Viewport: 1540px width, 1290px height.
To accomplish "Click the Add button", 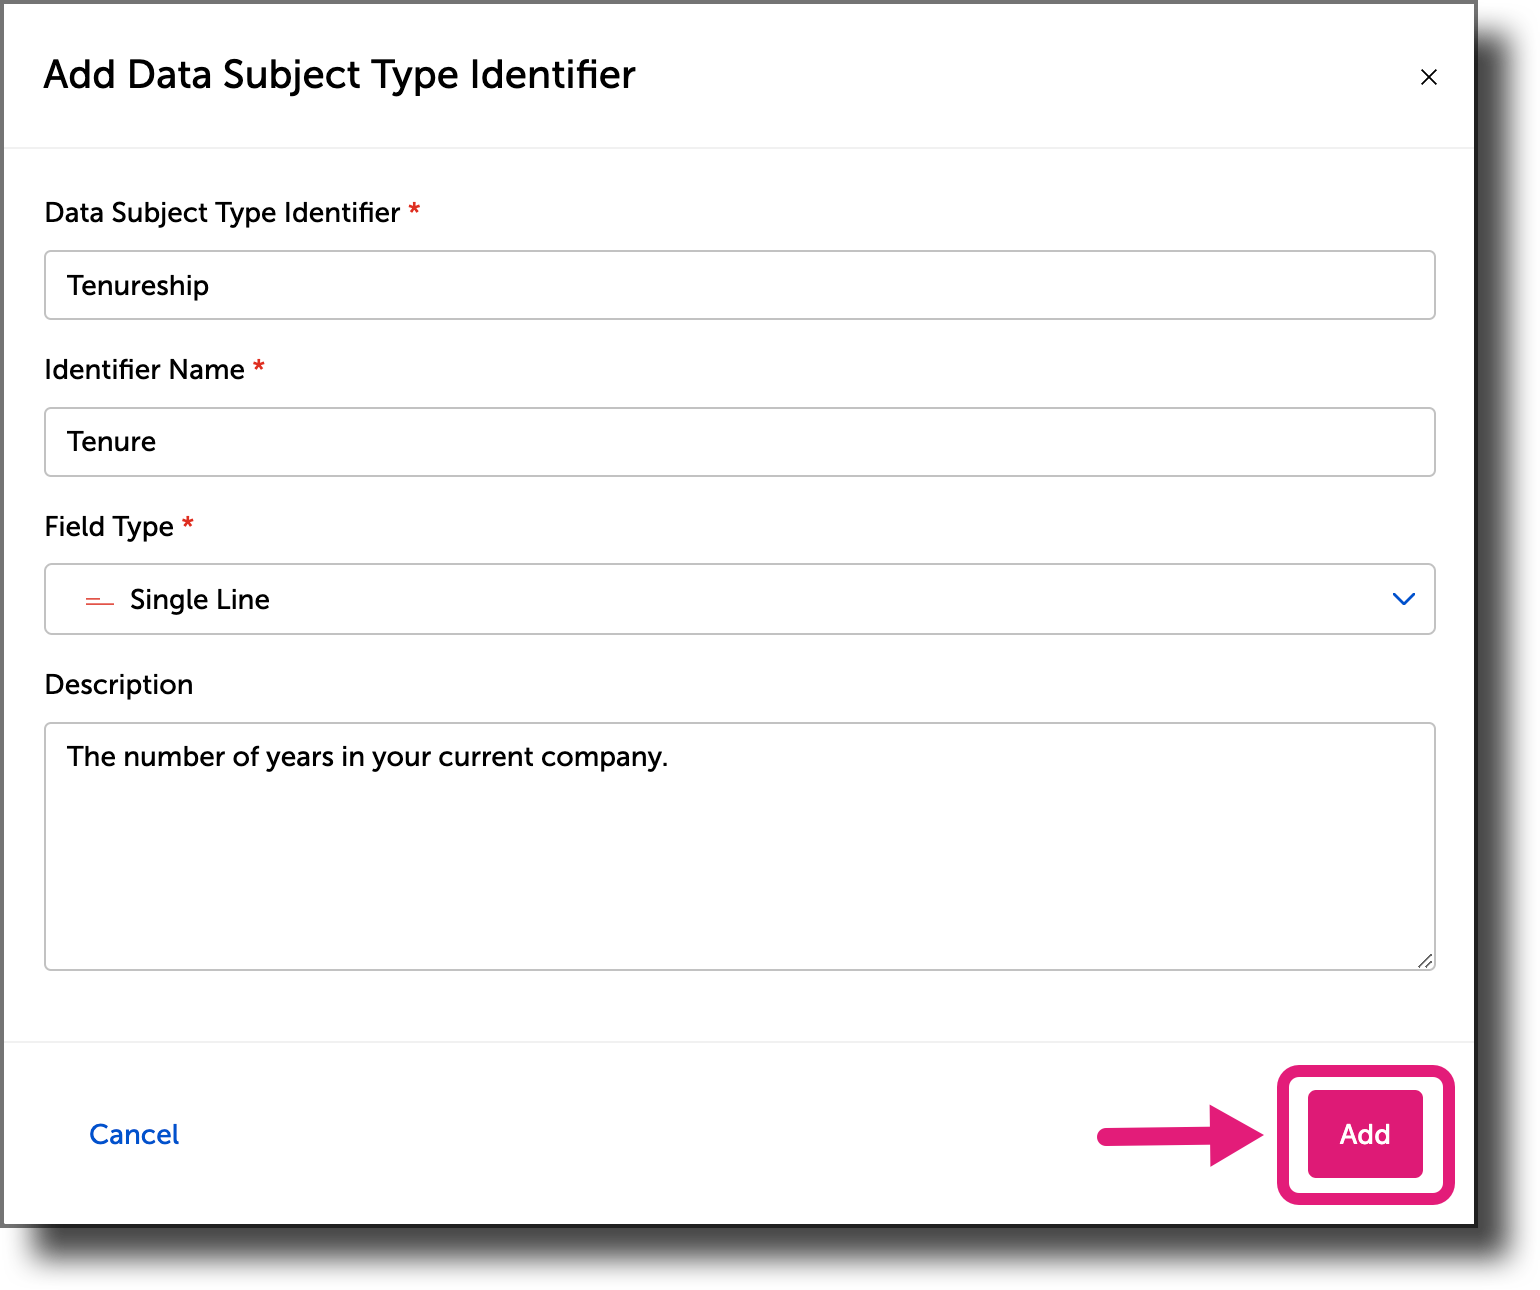I will (1364, 1134).
